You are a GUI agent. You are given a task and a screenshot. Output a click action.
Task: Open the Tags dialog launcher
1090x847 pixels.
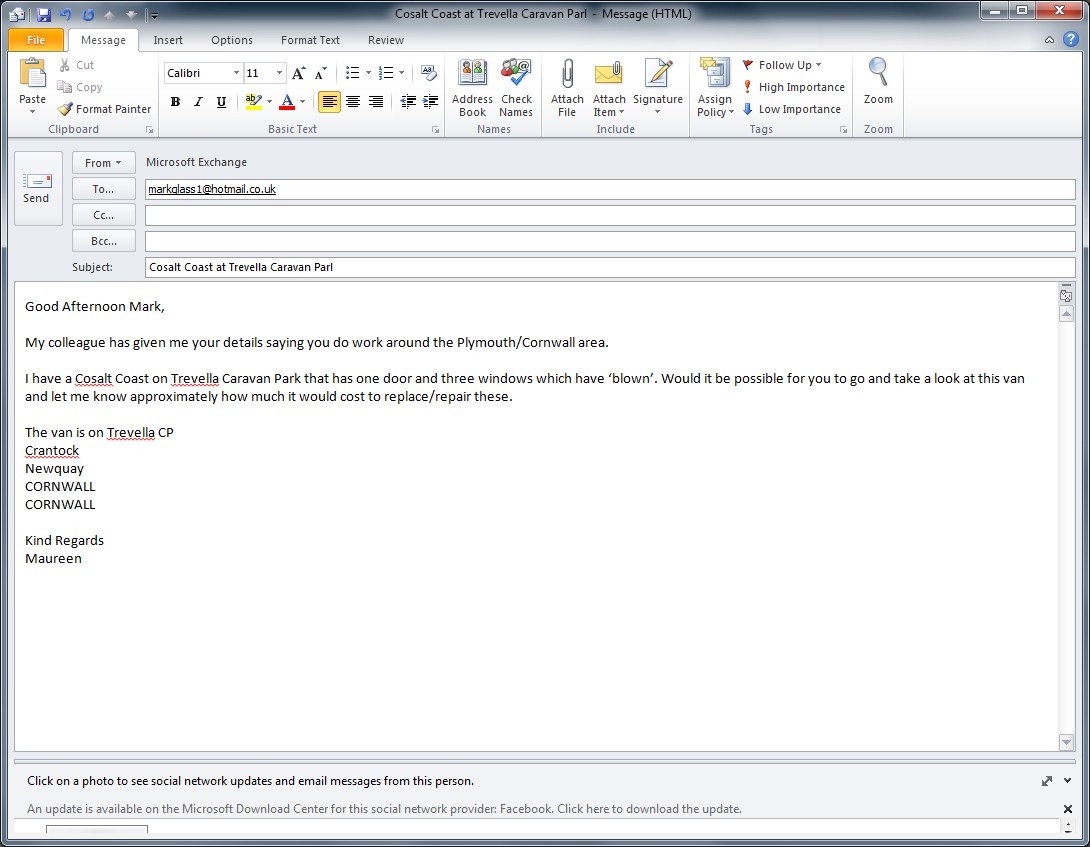pos(843,130)
